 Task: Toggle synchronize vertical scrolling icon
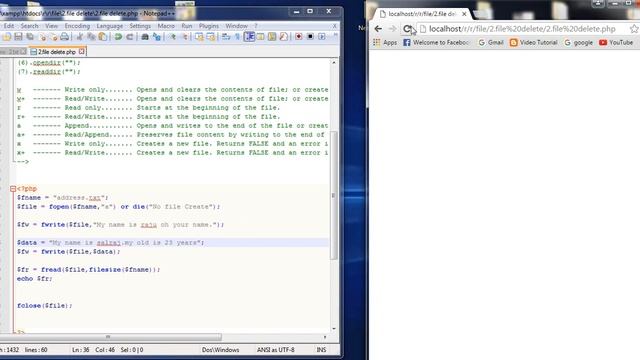(199, 37)
